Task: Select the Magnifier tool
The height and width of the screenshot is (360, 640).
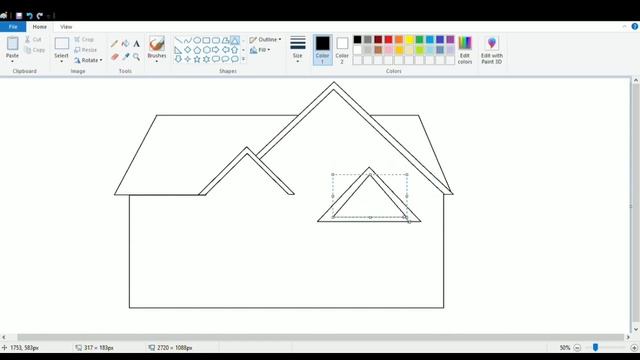Action: 136,57
